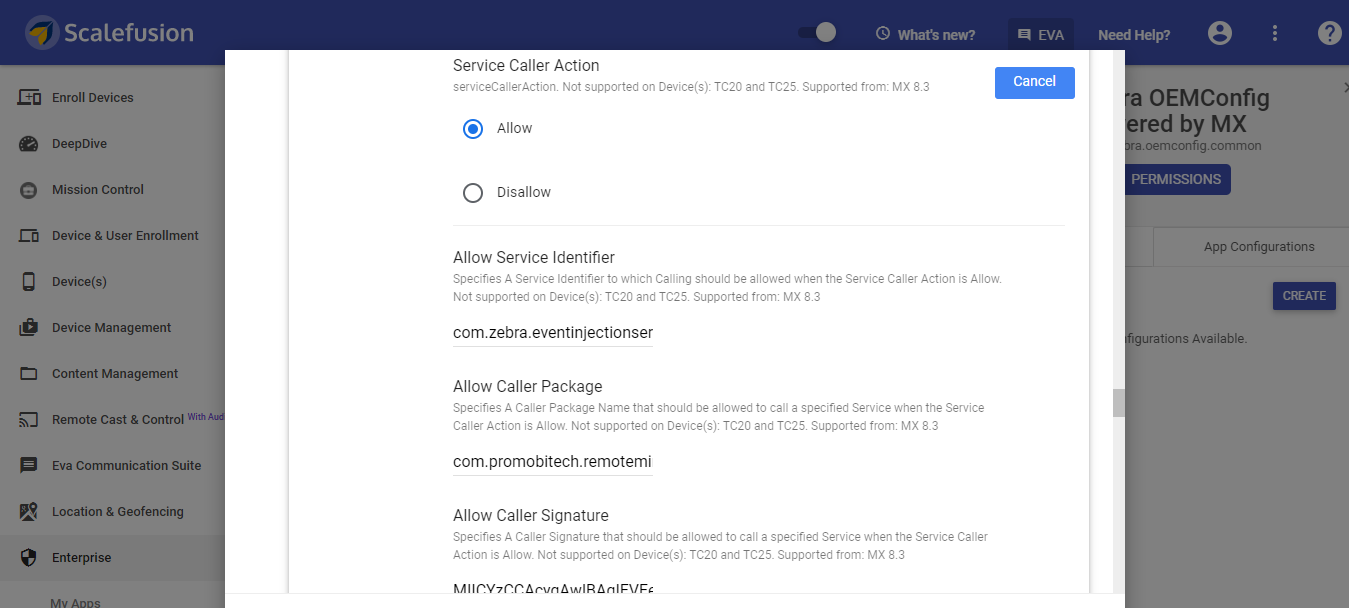
Task: Click the Location & Geofencing map icon
Action: coord(30,511)
